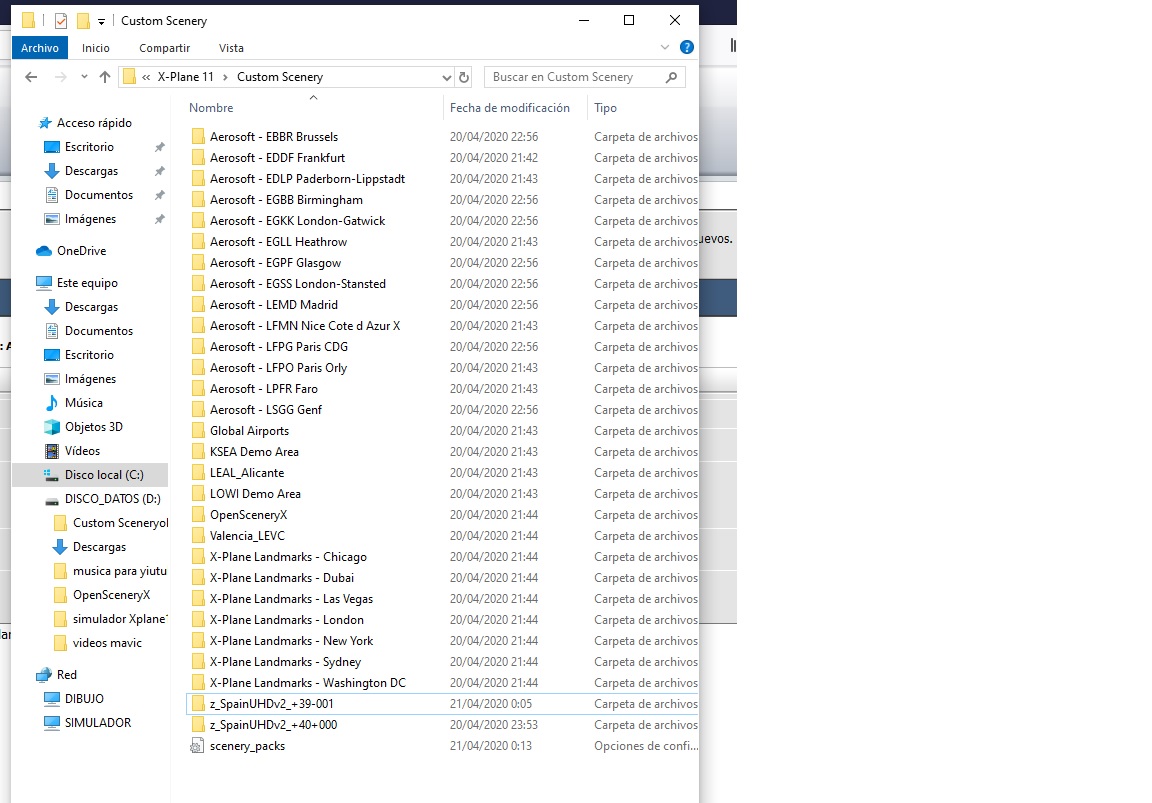1152x803 pixels.
Task: Select z_SpainUHDv2_+39-001 folder icon
Action: 198,704
